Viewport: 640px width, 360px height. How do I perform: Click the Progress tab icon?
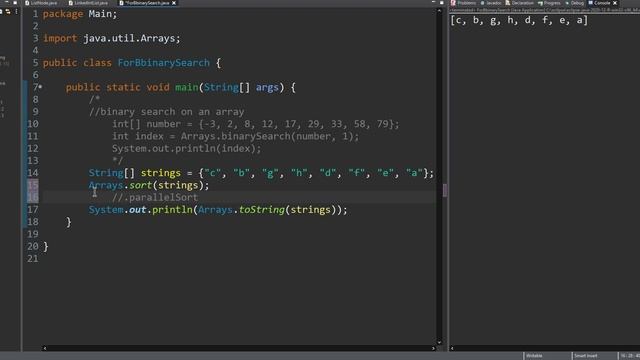[x=540, y=3]
